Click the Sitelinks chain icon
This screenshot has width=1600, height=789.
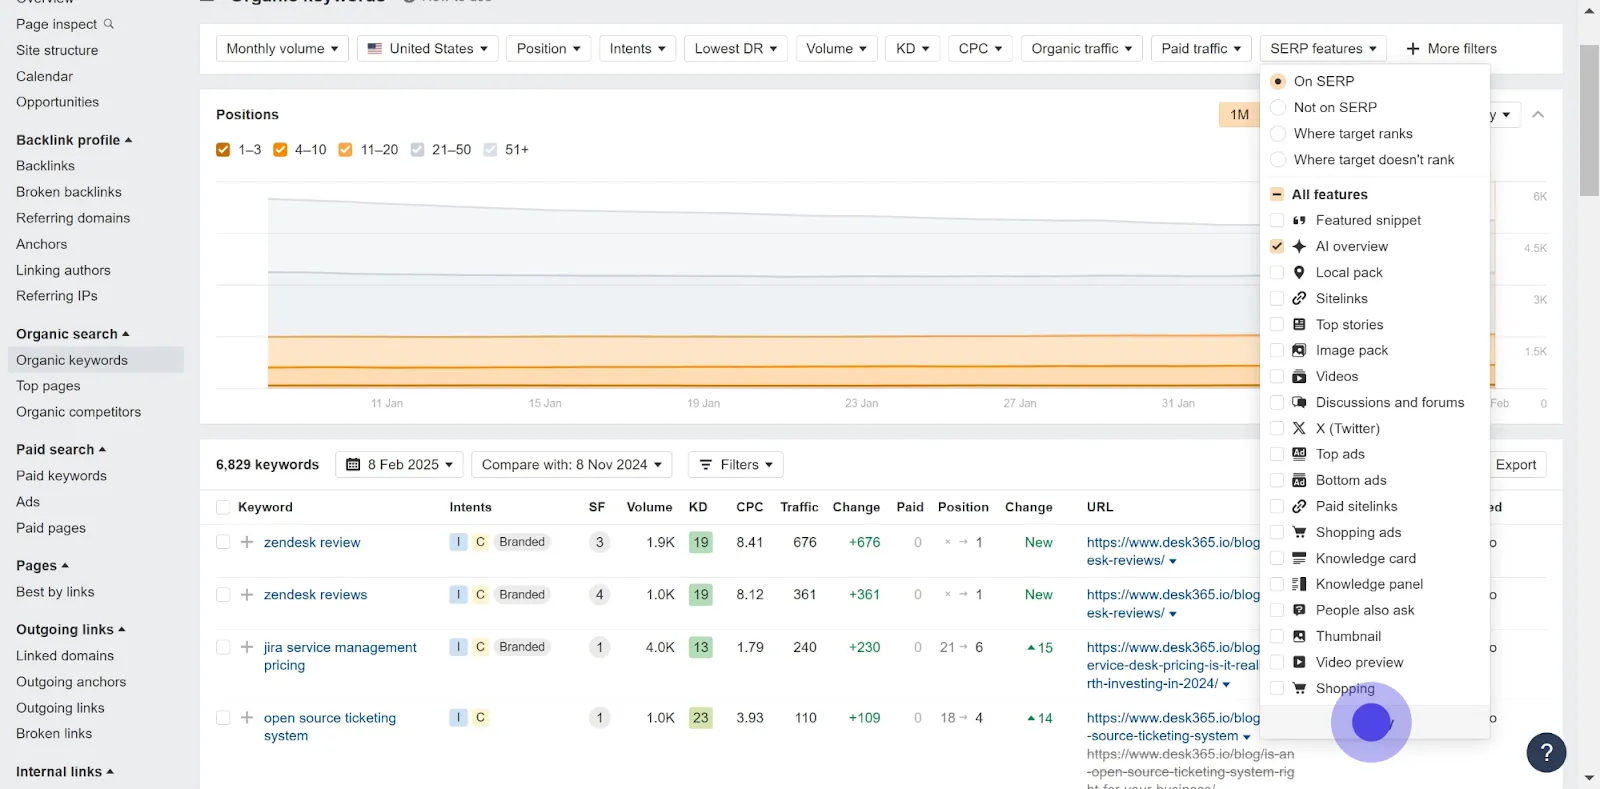(1299, 298)
